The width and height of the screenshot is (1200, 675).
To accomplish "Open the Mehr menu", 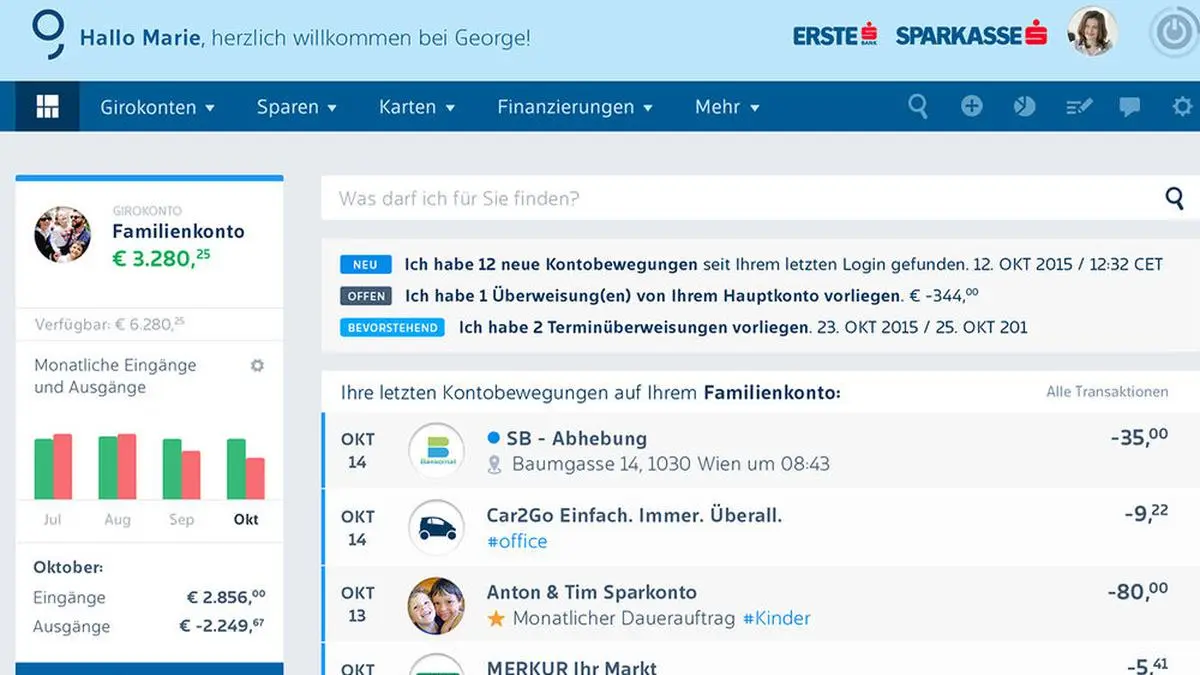I will pyautogui.click(x=727, y=107).
